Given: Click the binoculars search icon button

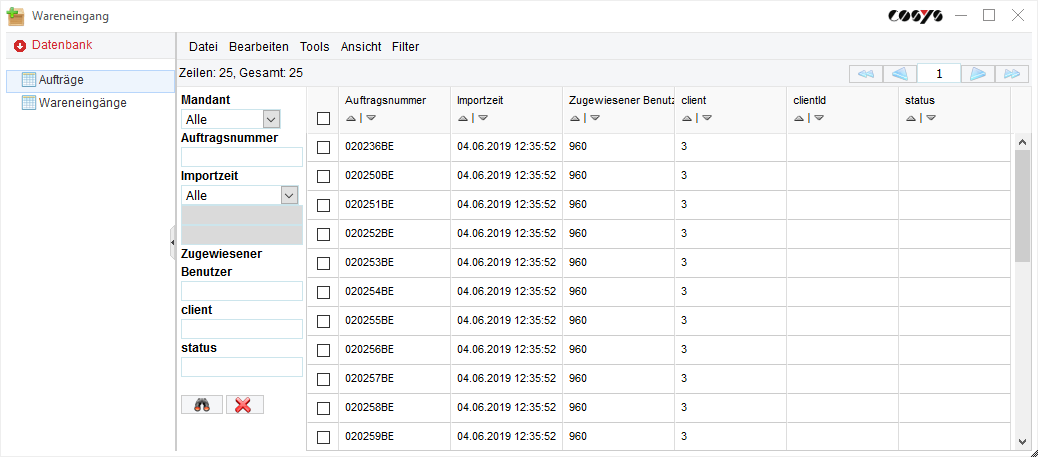Looking at the screenshot, I should [202, 405].
